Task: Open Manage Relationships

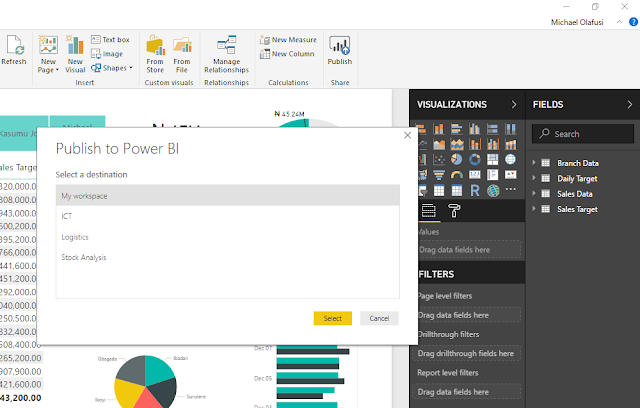Action: [x=227, y=54]
